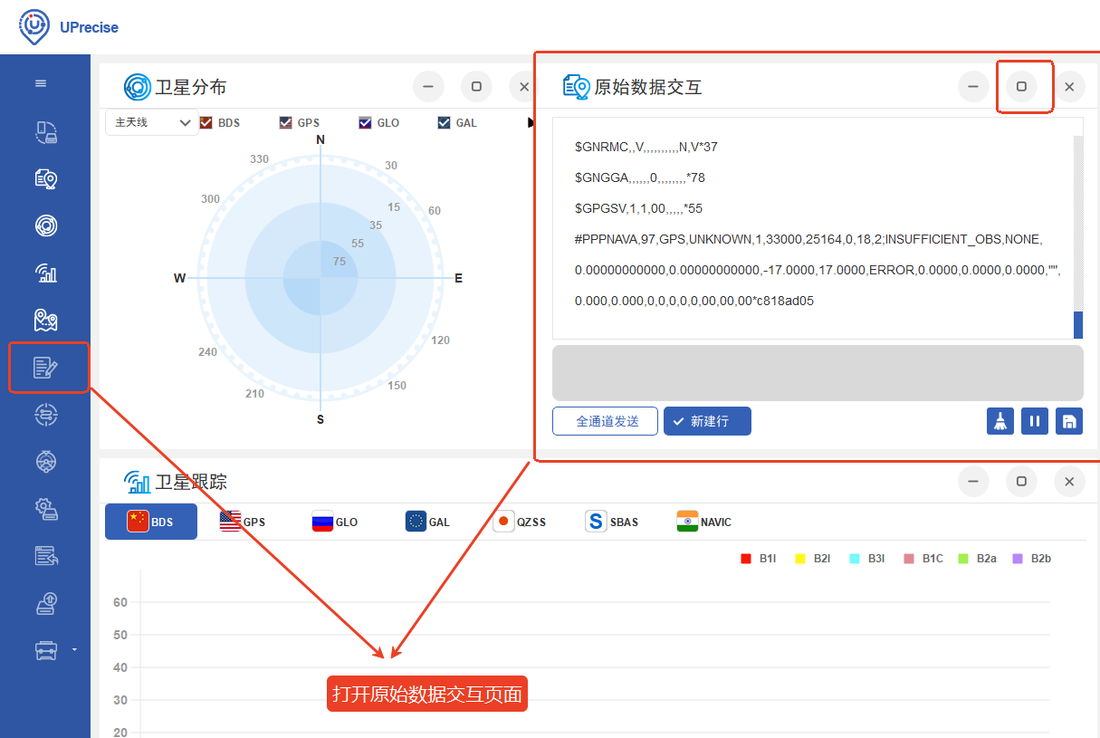Click the 卫星跟踪 panel title
The image size is (1100, 738).
pos(191,482)
